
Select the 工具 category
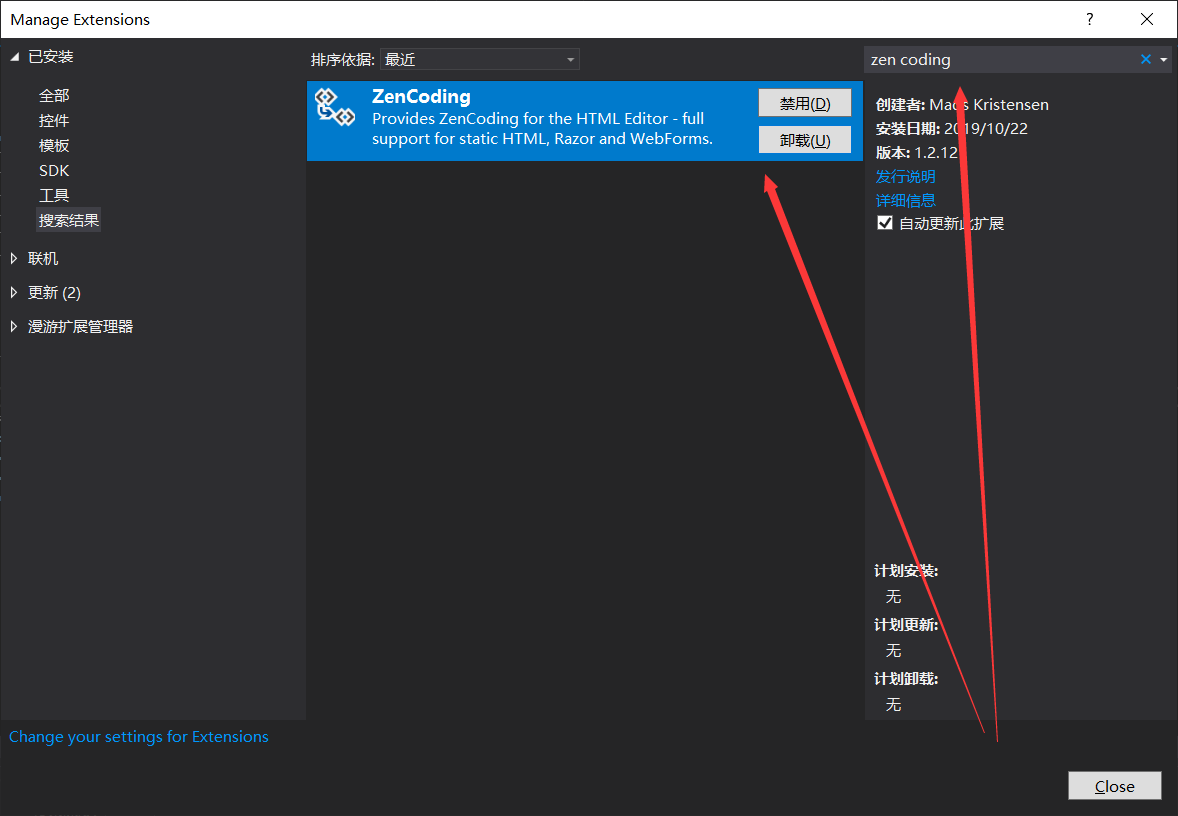(x=54, y=195)
